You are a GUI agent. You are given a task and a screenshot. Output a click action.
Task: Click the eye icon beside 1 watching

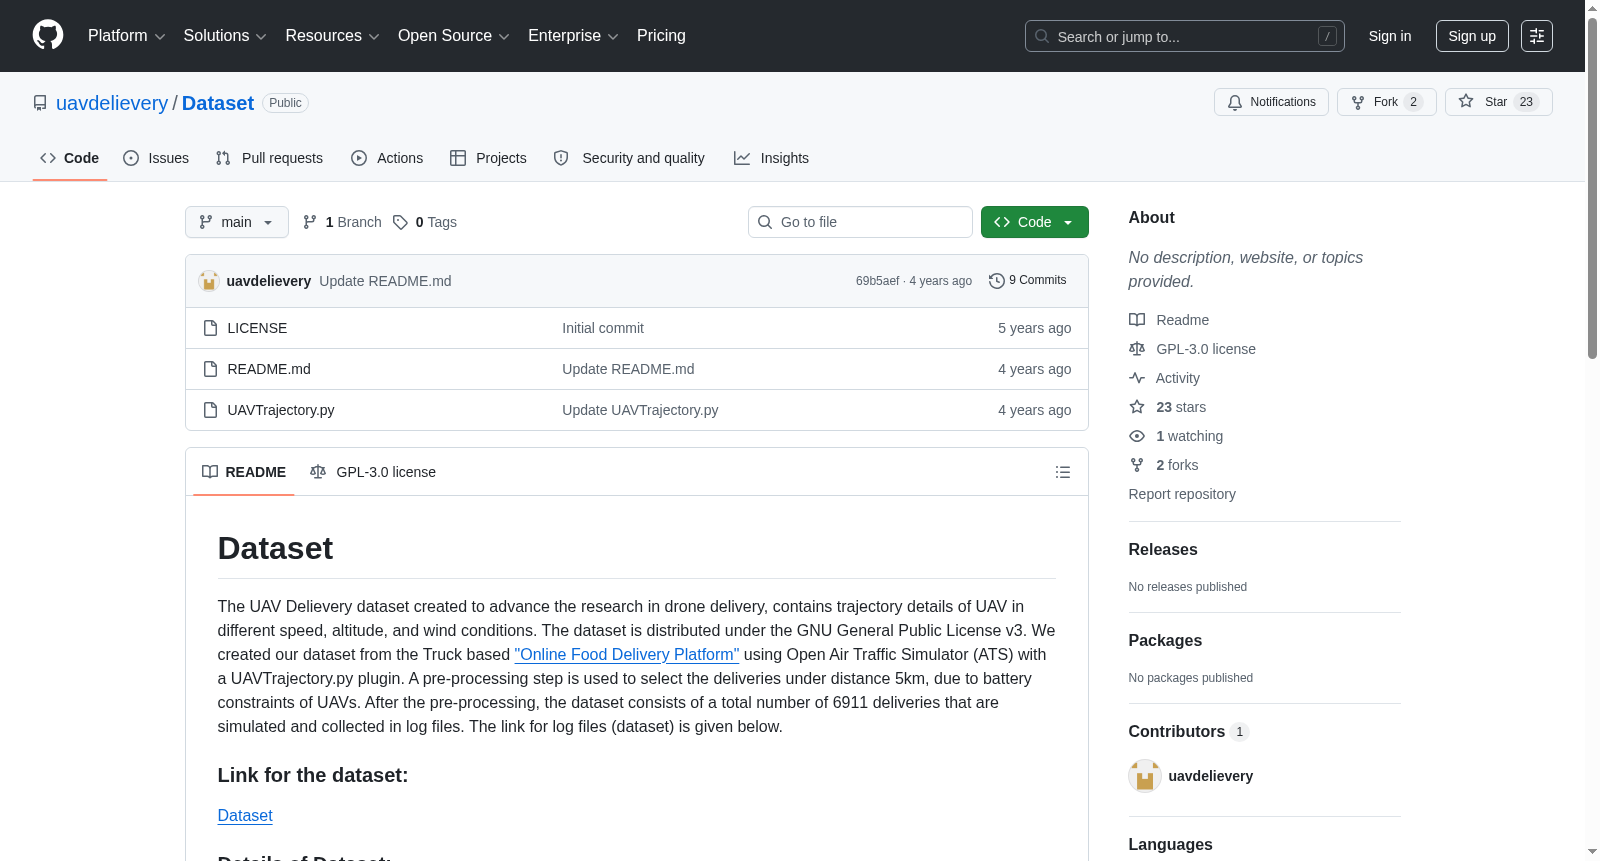tap(1137, 436)
